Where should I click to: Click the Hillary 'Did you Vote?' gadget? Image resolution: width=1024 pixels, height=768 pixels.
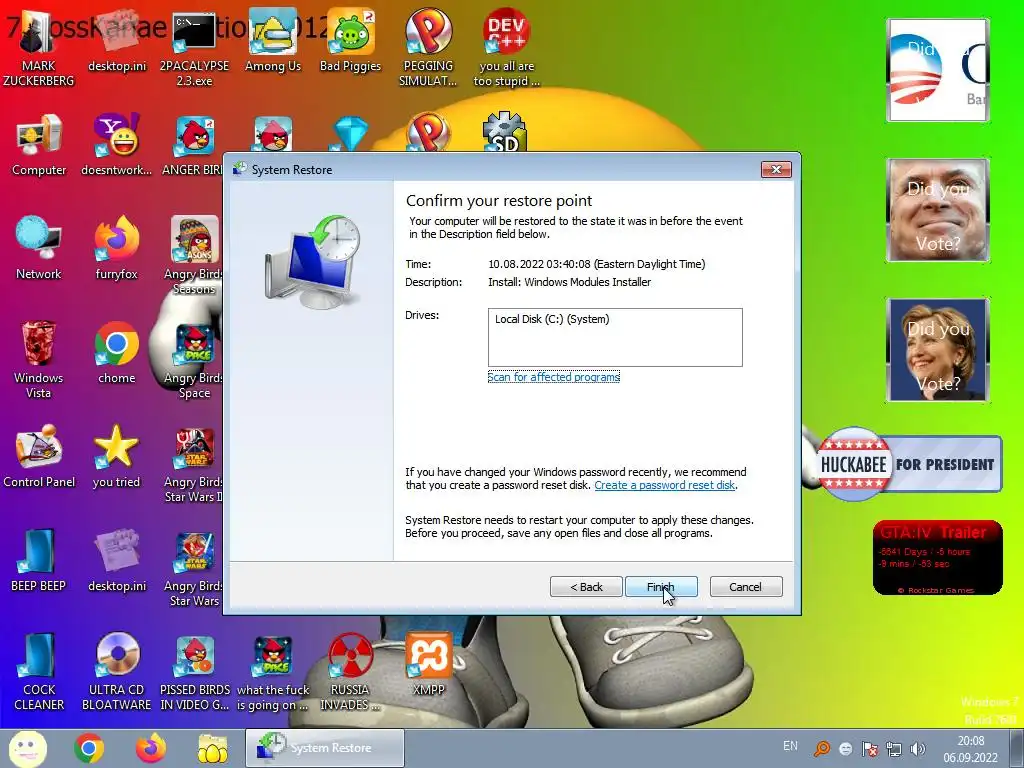pyautogui.click(x=938, y=350)
